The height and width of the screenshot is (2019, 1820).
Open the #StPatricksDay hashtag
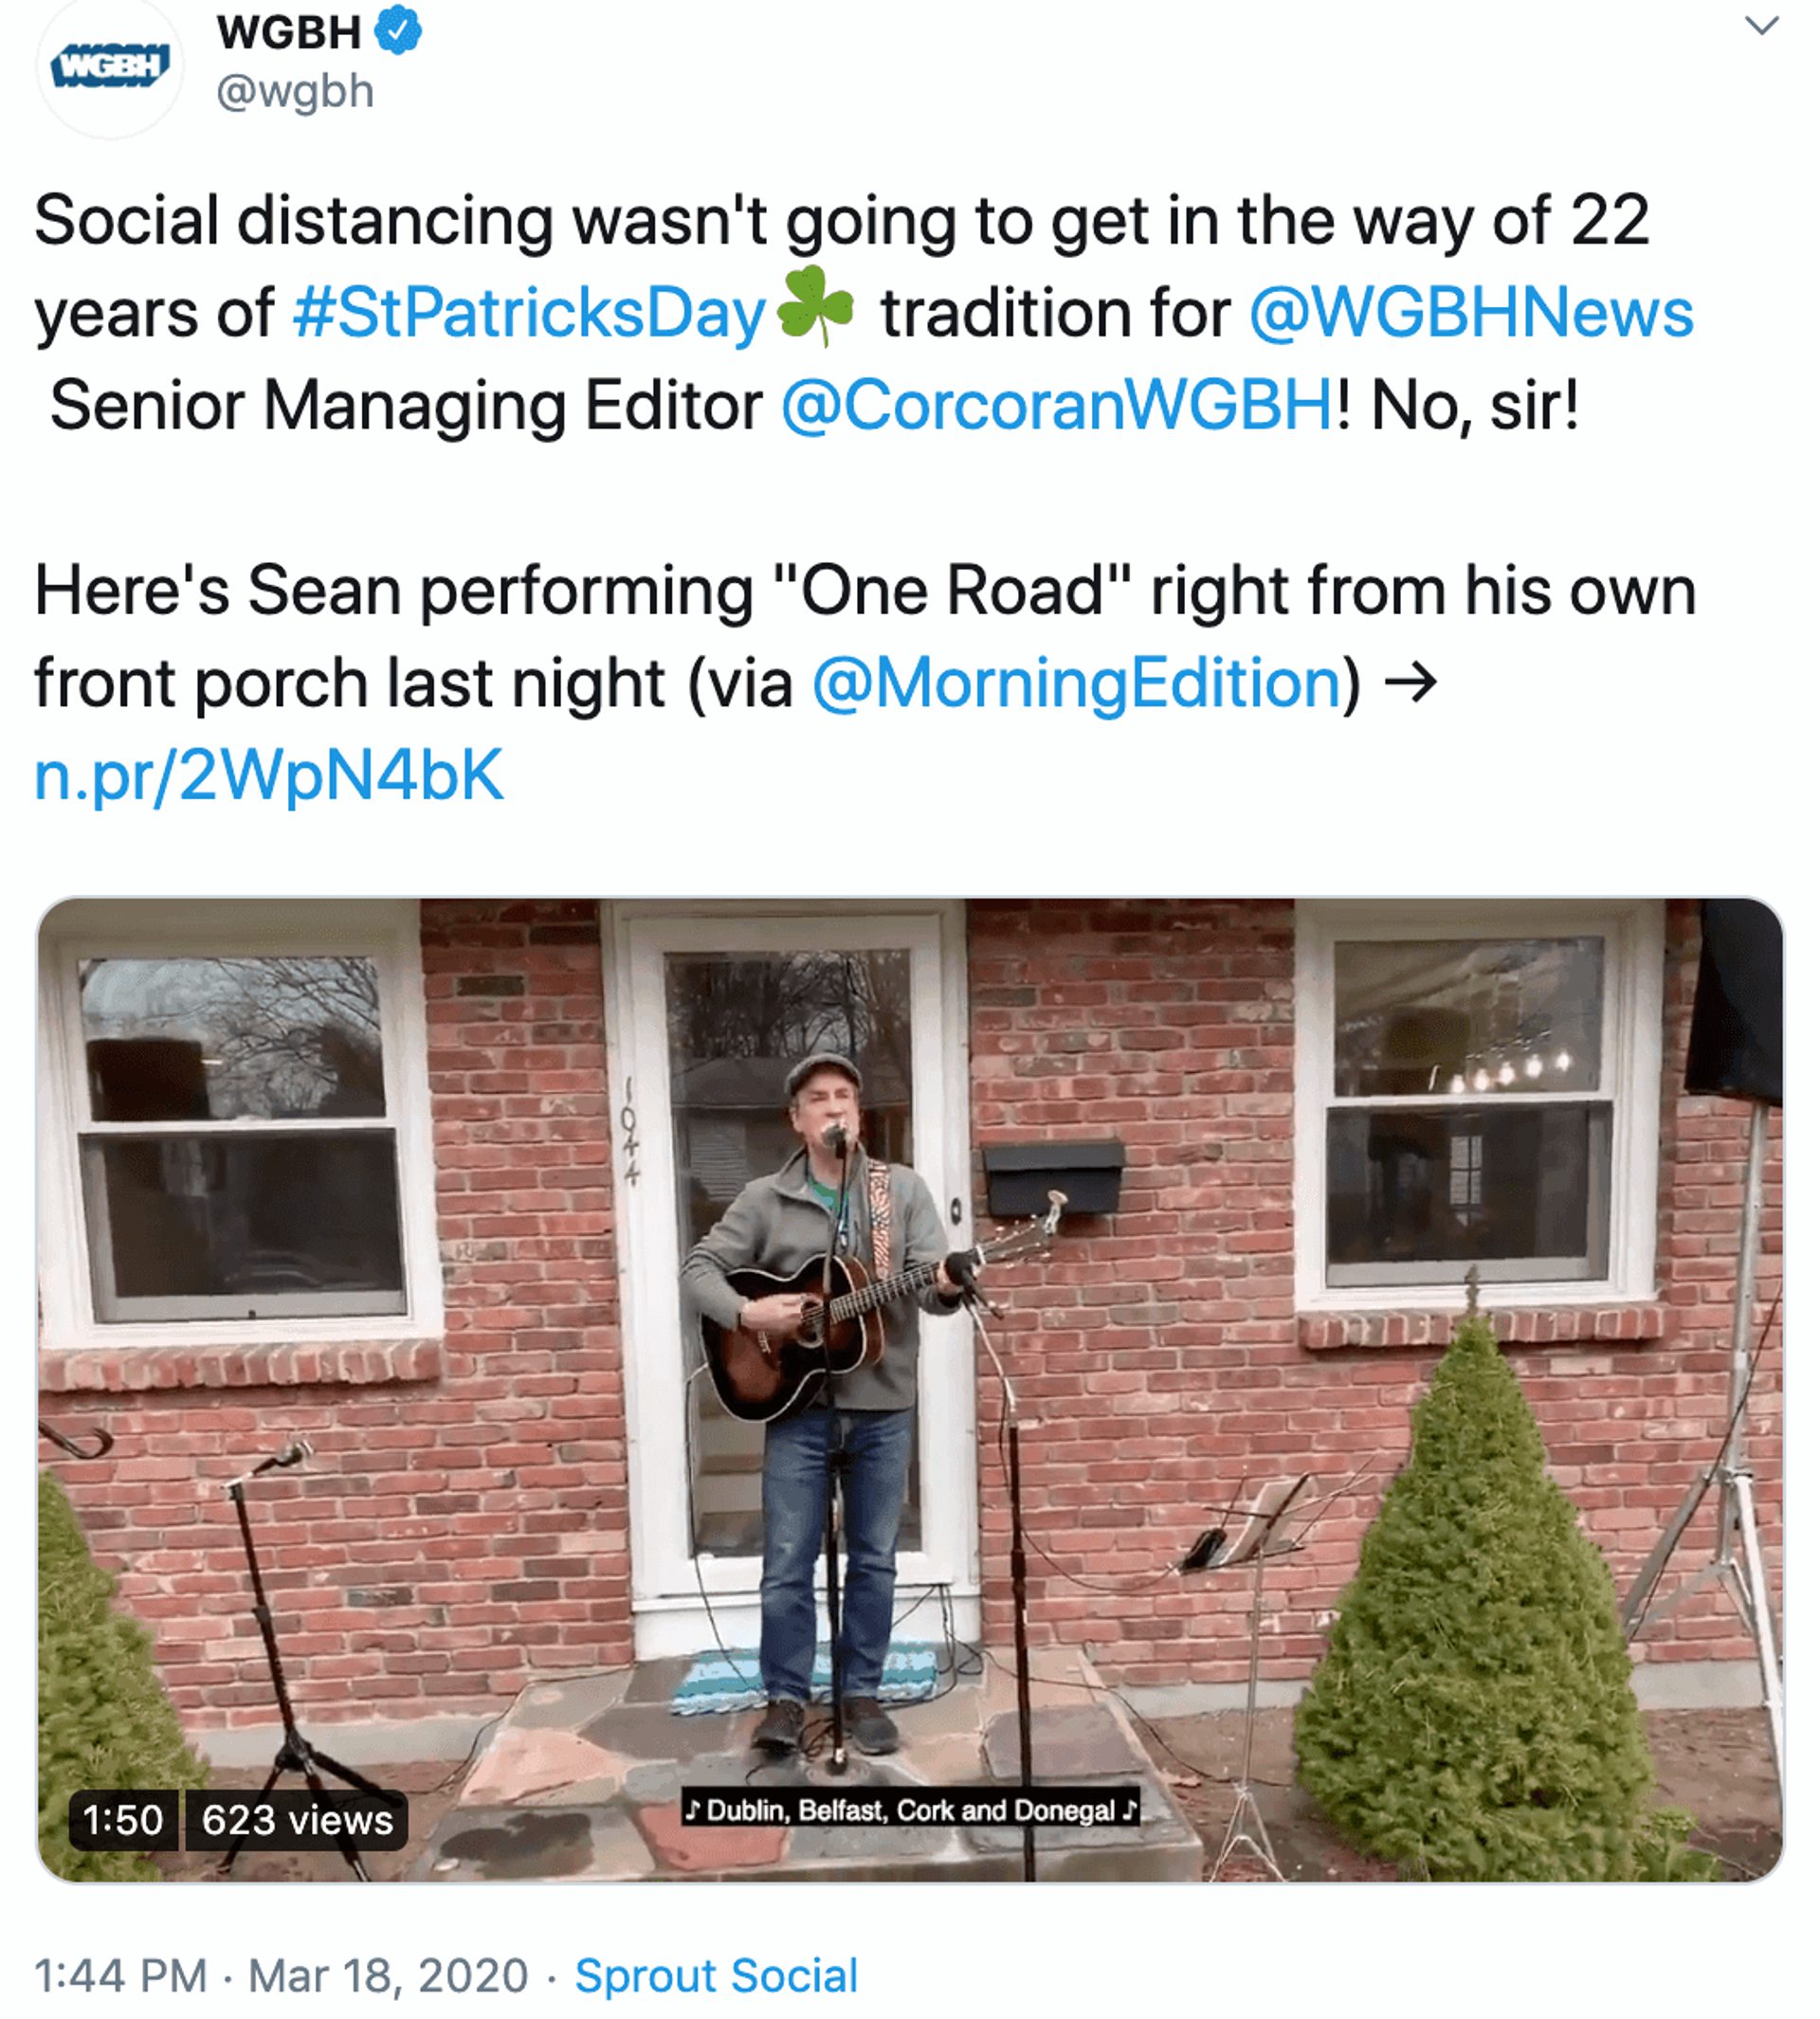529,314
